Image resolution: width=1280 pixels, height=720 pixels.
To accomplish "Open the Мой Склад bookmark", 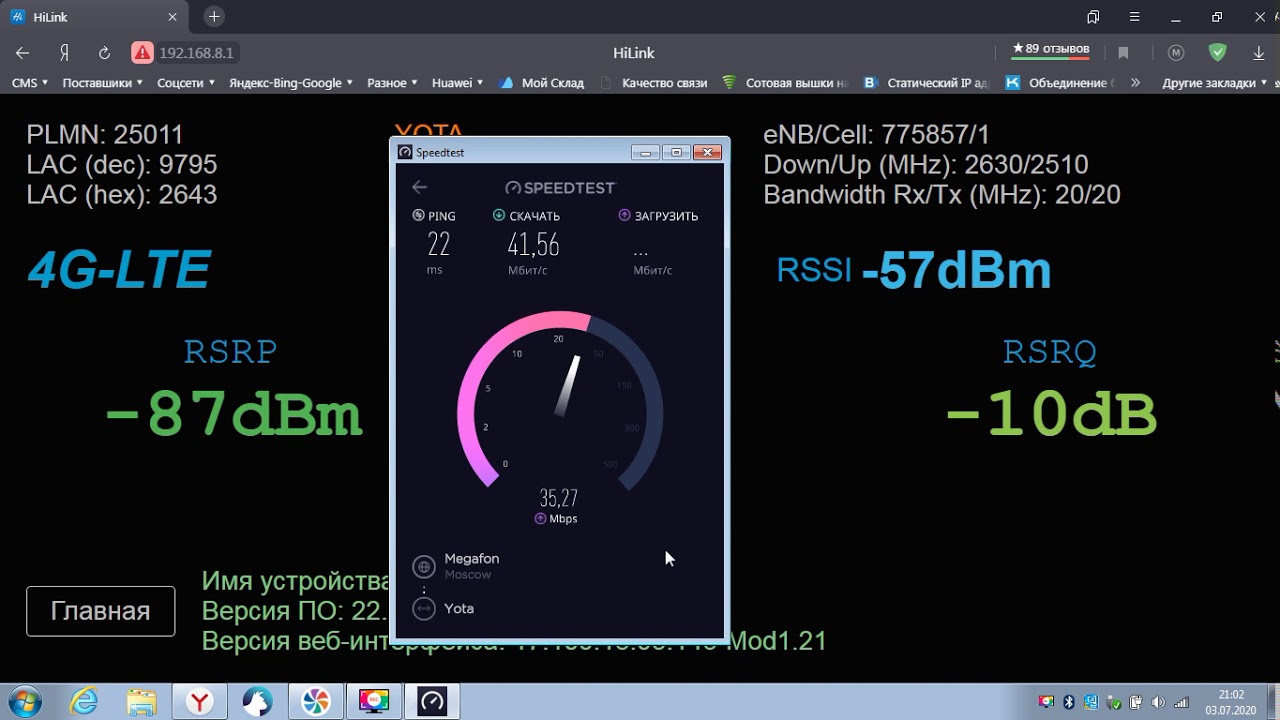I will click(x=541, y=83).
